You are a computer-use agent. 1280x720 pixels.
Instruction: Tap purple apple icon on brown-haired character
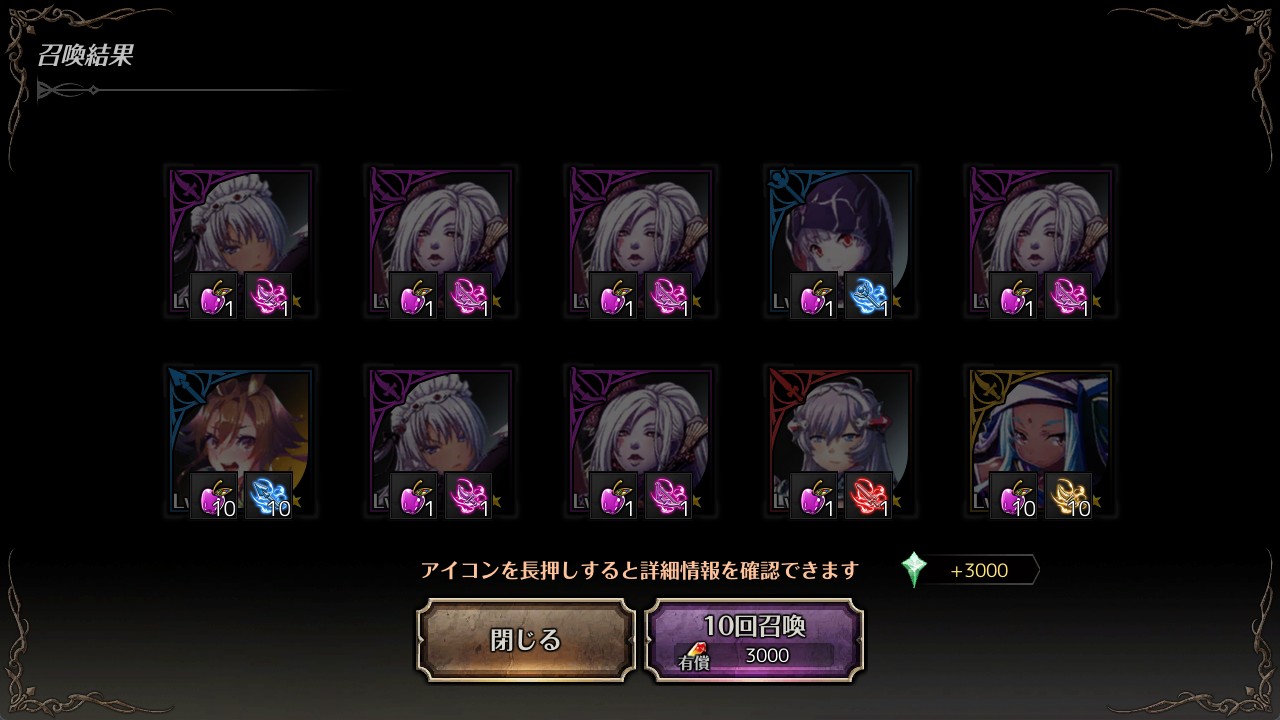(x=214, y=496)
